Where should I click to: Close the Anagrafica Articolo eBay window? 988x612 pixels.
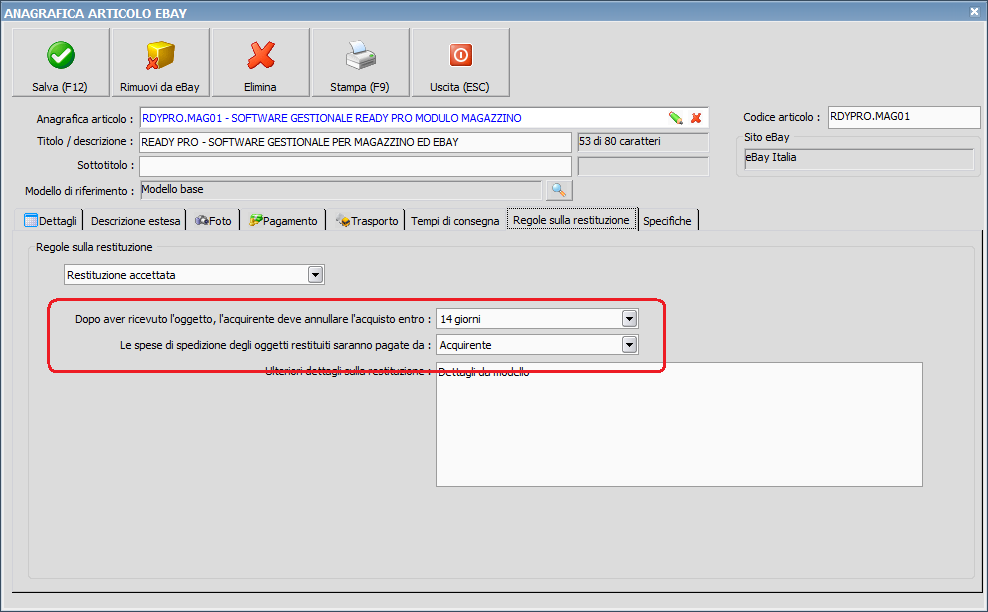tap(974, 11)
